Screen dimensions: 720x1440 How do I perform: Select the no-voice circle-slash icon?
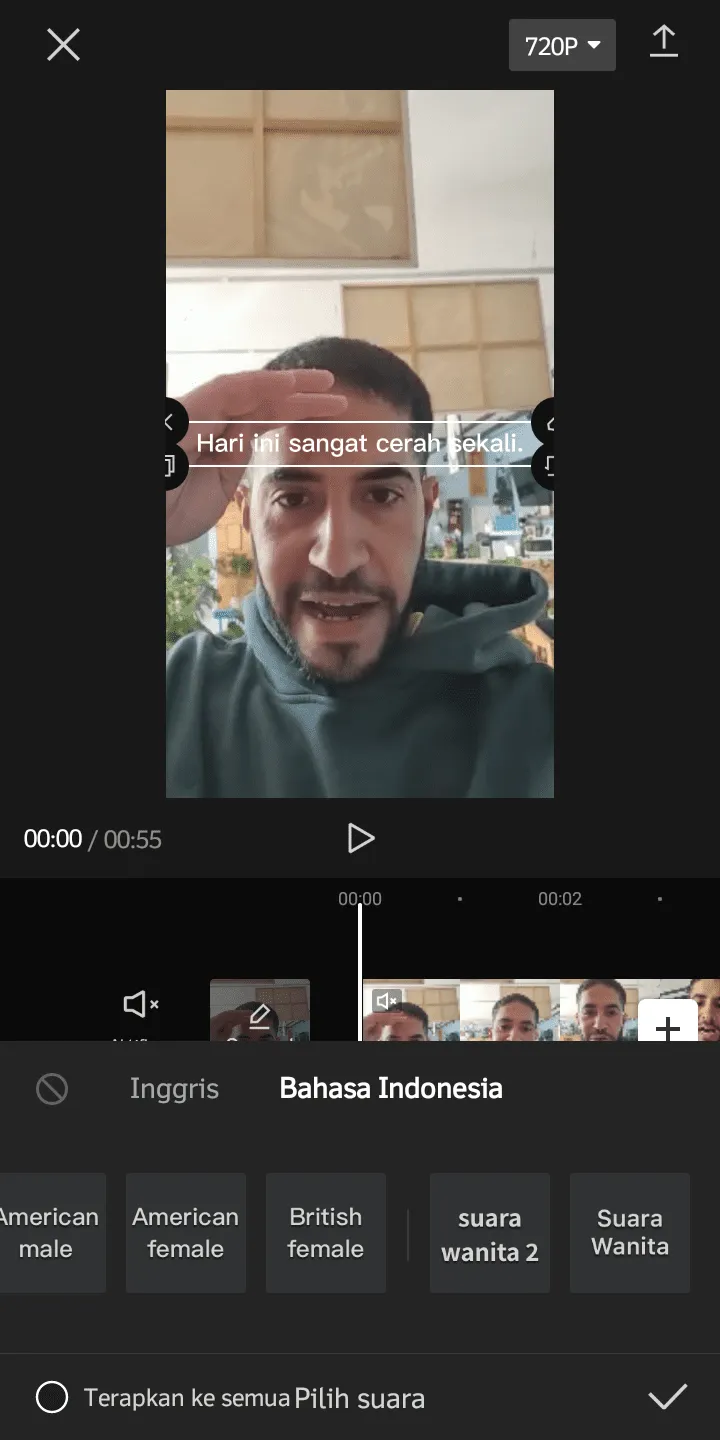[52, 1088]
